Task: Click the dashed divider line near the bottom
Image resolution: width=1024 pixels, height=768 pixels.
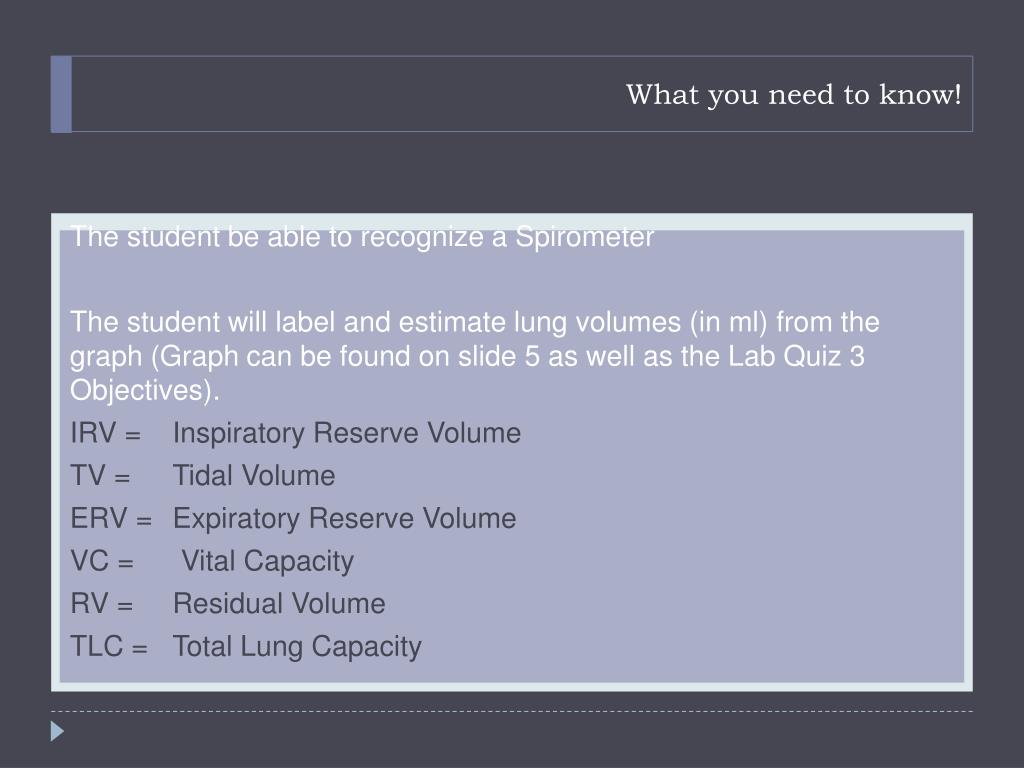Action: pos(512,711)
